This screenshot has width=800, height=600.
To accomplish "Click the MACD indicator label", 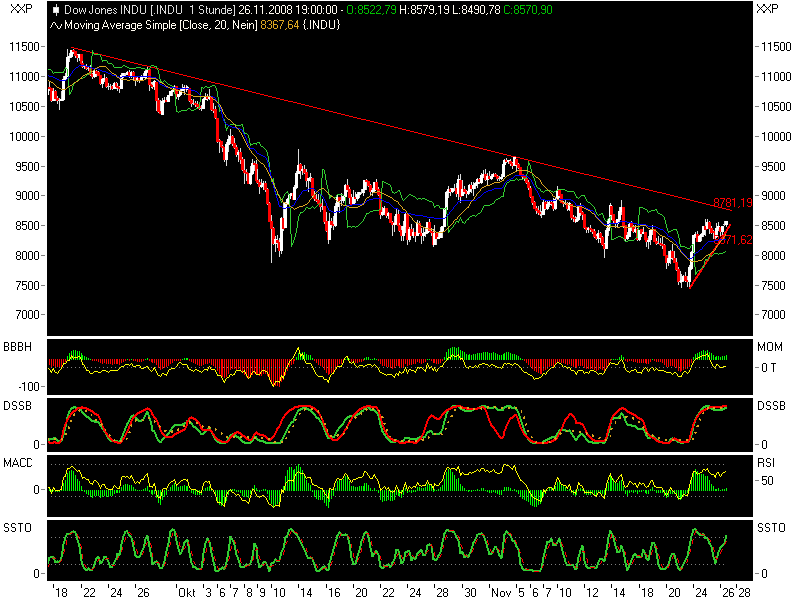I will (x=18, y=463).
